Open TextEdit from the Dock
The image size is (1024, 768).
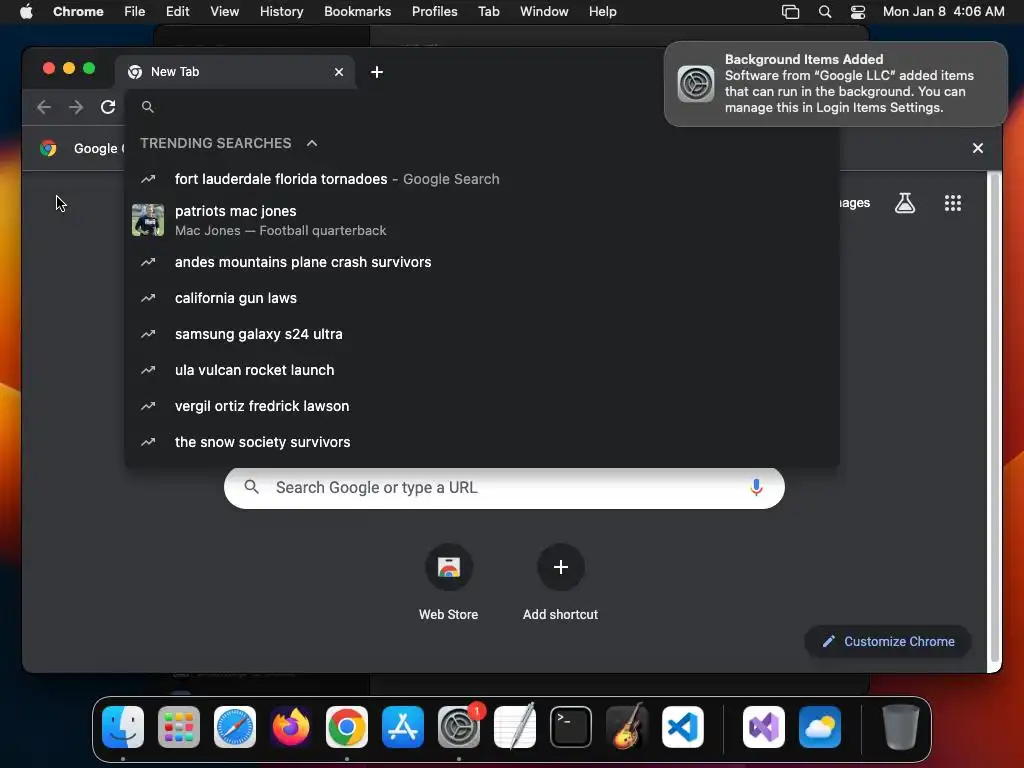(515, 727)
